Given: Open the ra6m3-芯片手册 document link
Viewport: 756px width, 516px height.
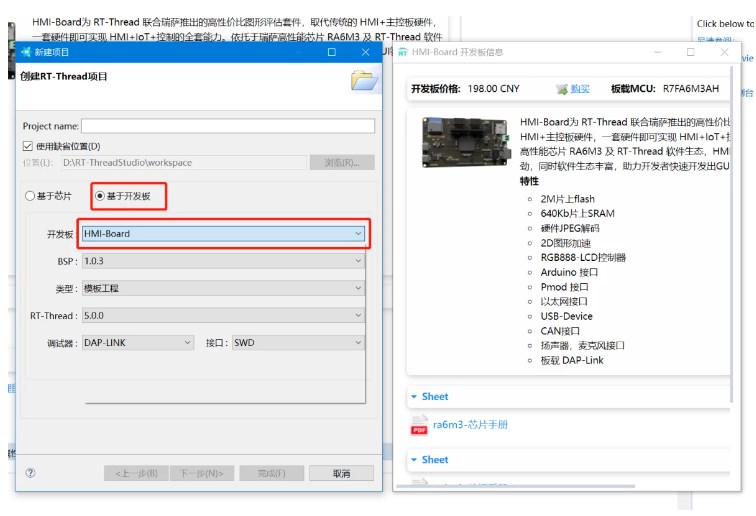Looking at the screenshot, I should click(470, 425).
